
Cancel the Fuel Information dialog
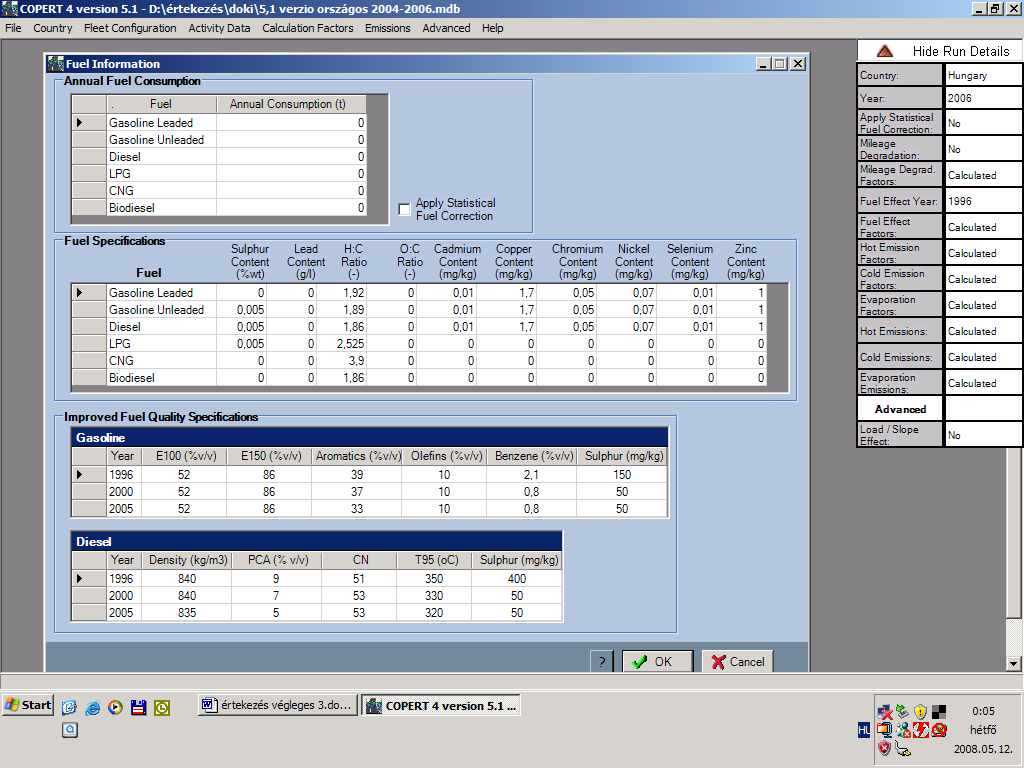[x=738, y=662]
